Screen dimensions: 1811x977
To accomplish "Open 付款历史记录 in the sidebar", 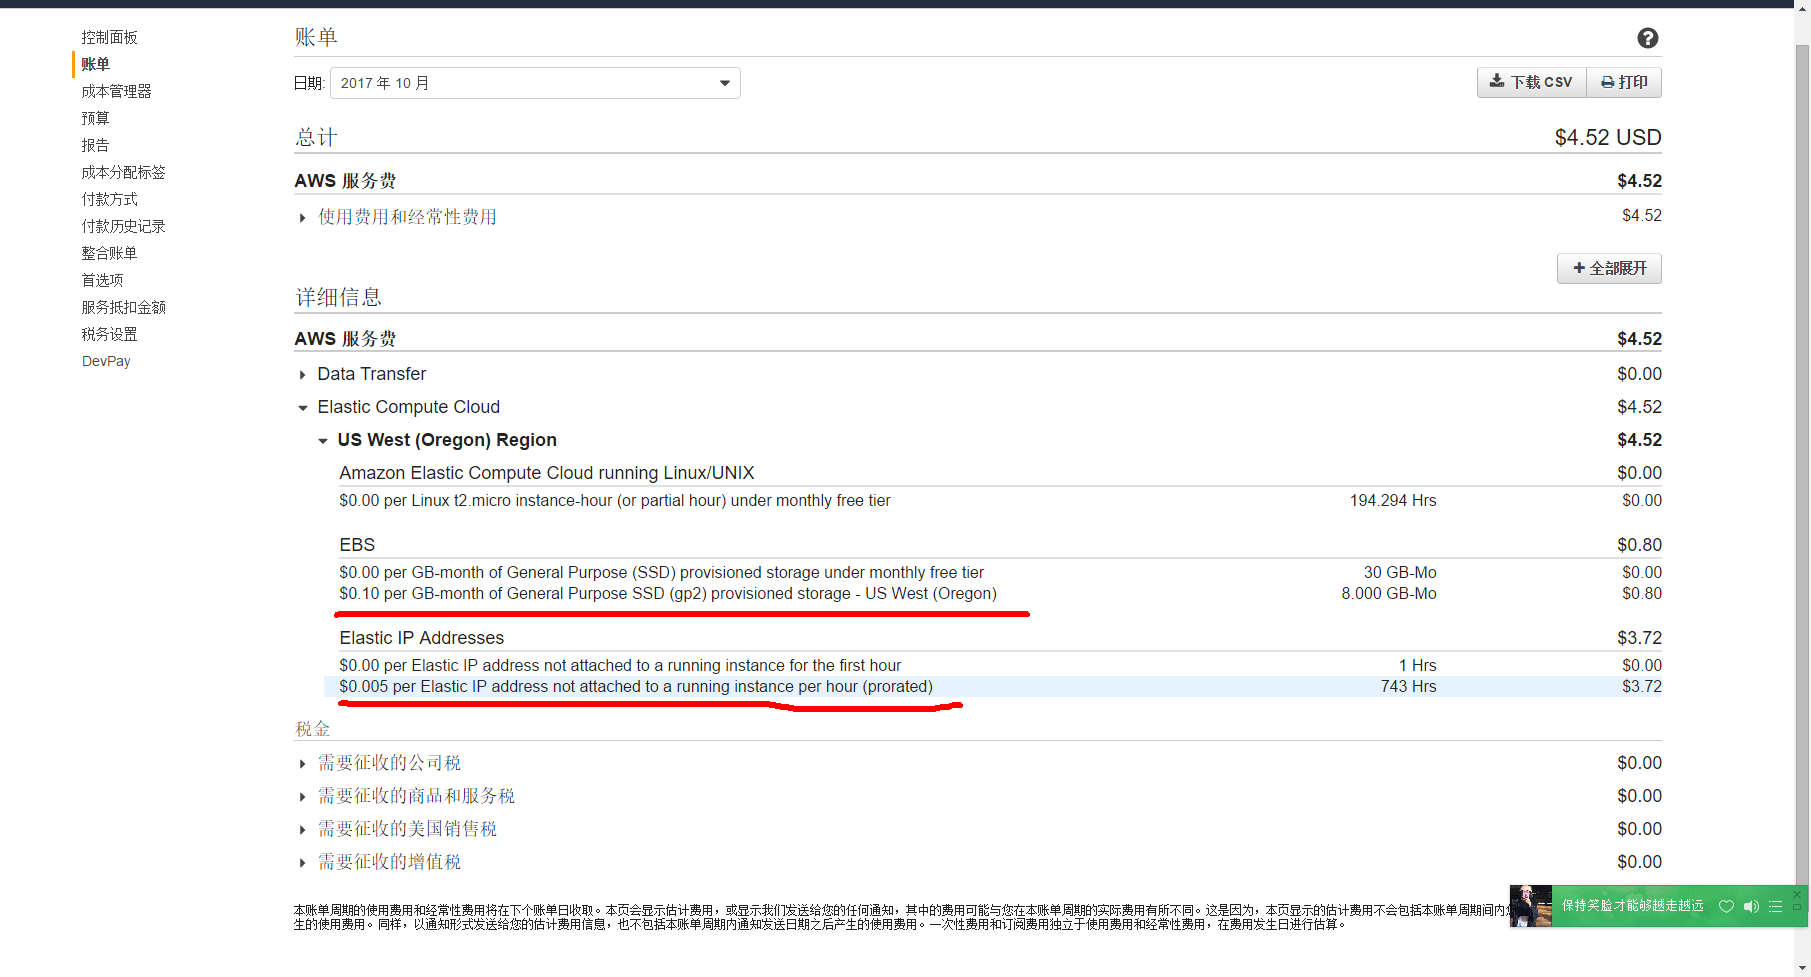I will pos(123,226).
